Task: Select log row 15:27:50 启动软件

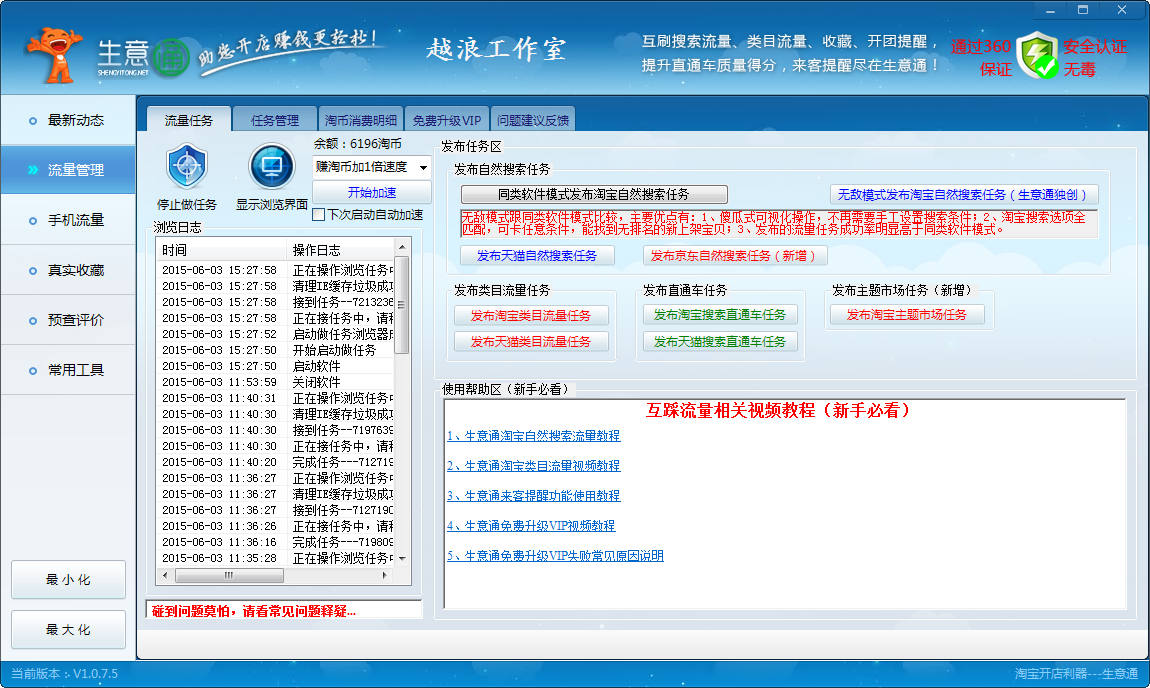Action: pyautogui.click(x=276, y=366)
